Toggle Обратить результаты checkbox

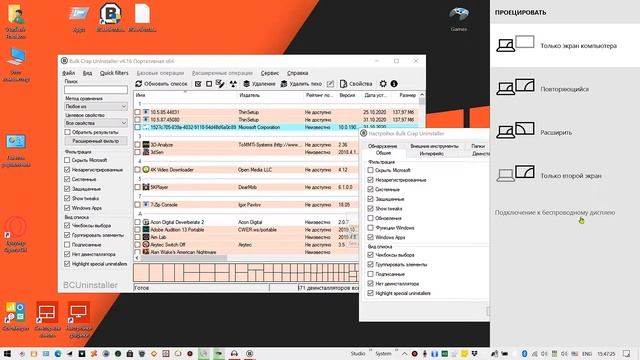tap(67, 132)
